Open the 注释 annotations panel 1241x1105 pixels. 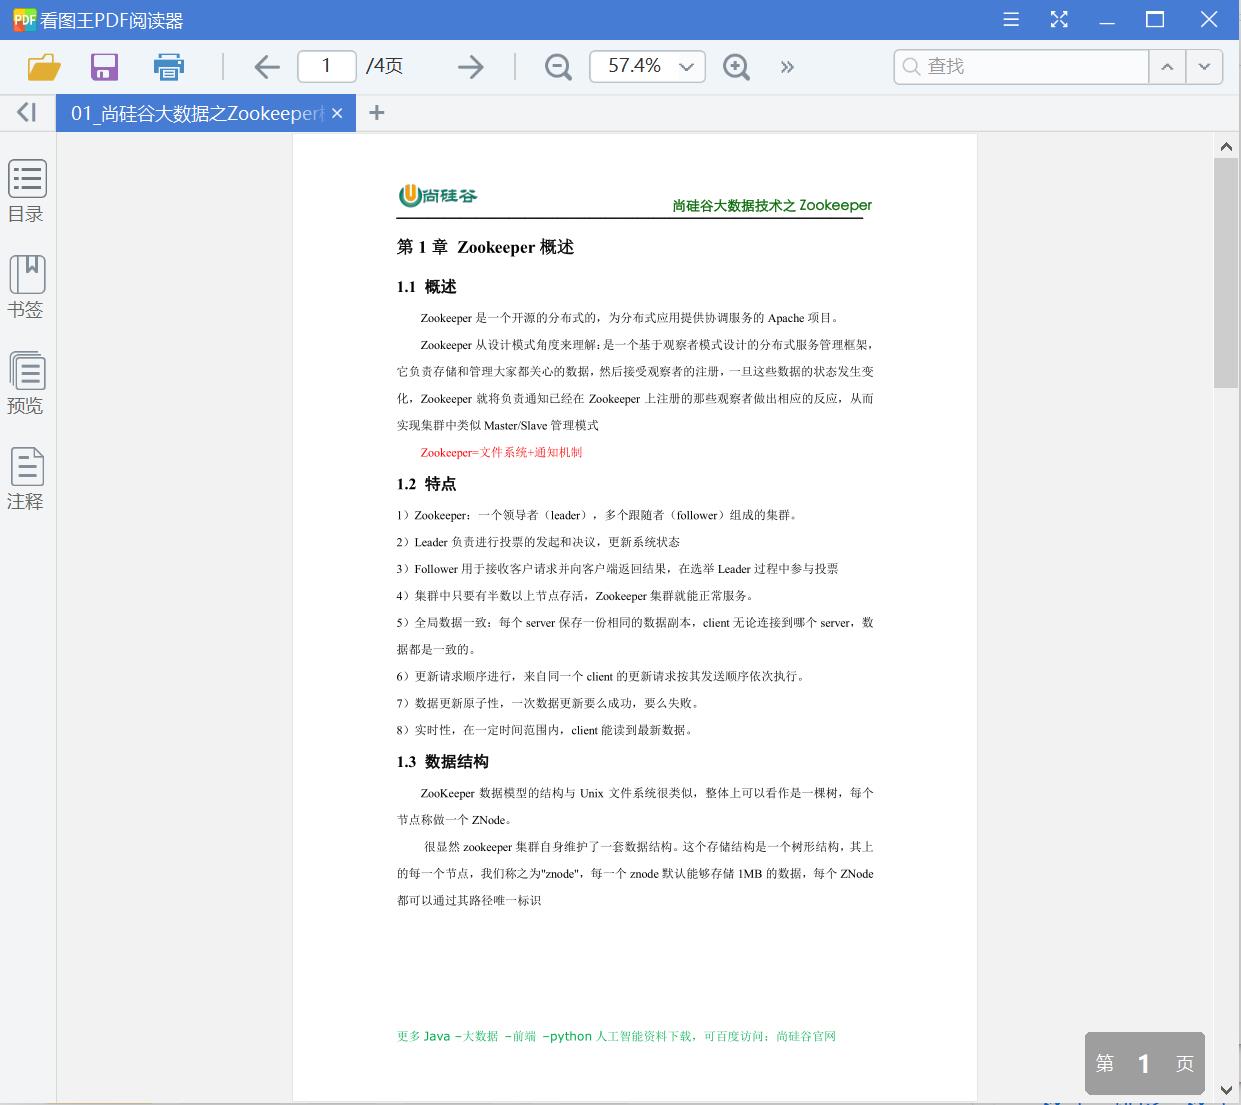pyautogui.click(x=27, y=479)
